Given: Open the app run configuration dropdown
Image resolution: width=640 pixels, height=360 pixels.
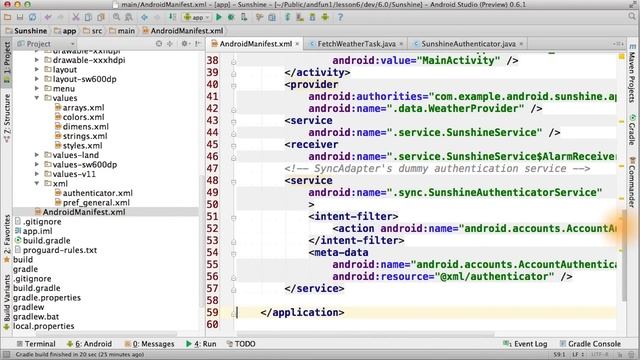Looking at the screenshot, I should (x=197, y=18).
